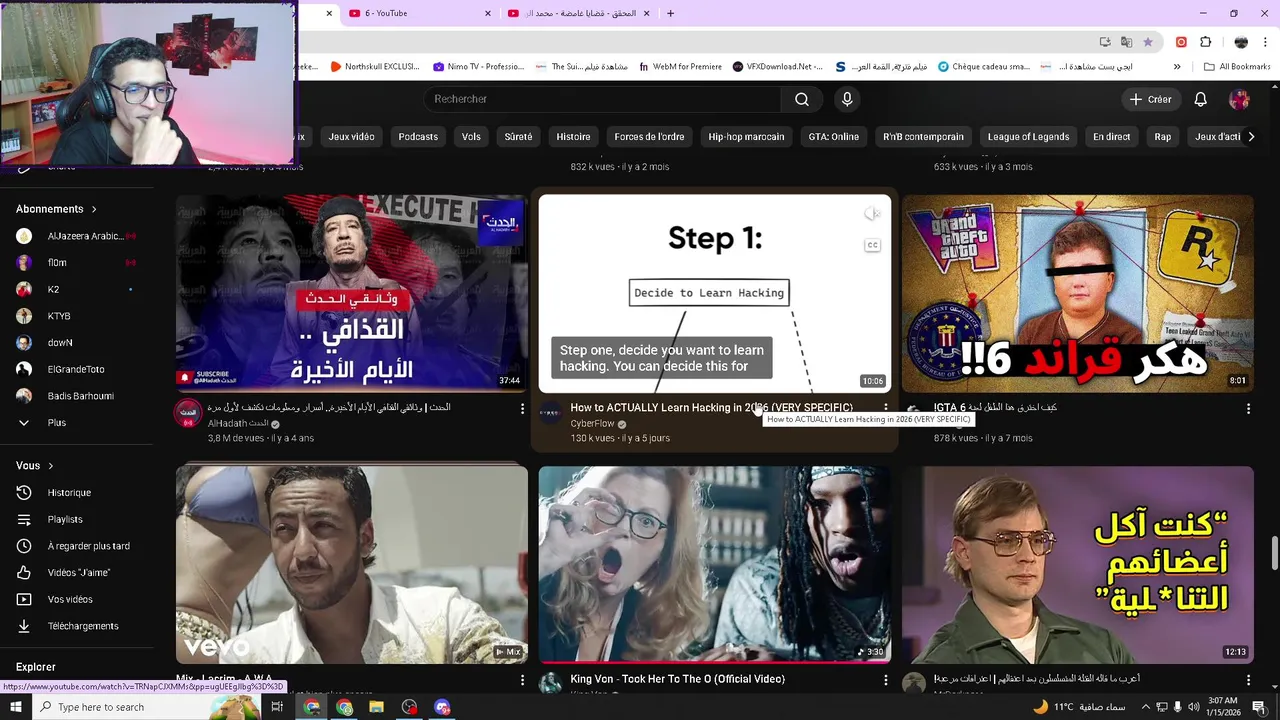Show hidden bookmarks with double chevron
Viewport: 1280px width, 720px height.
click(1177, 67)
